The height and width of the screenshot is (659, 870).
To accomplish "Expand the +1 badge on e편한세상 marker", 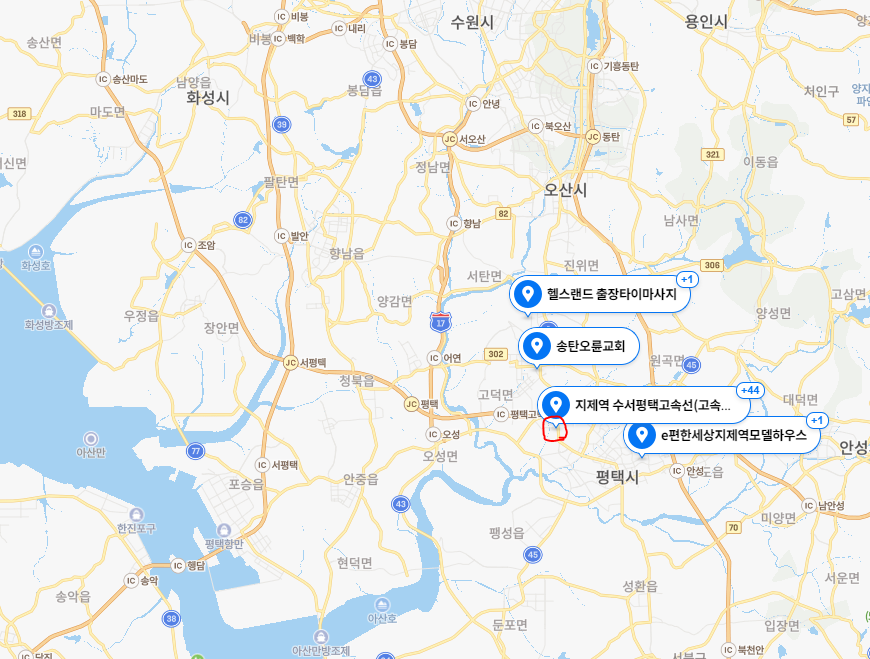I will 817,420.
